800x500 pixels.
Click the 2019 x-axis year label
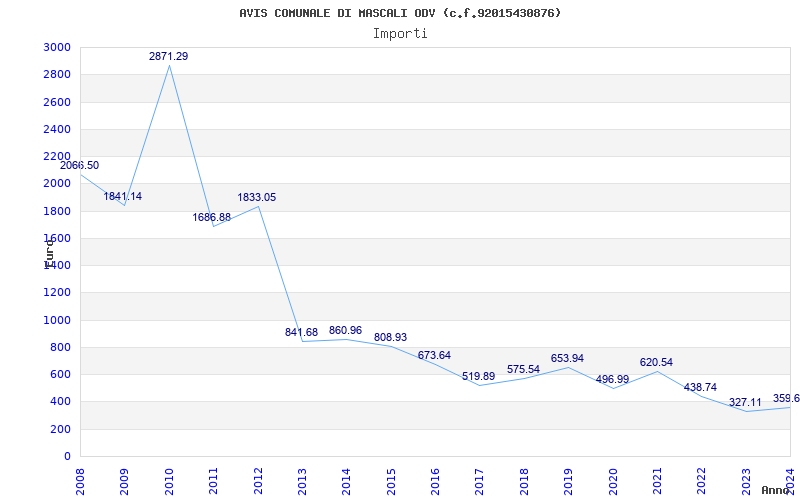(568, 481)
